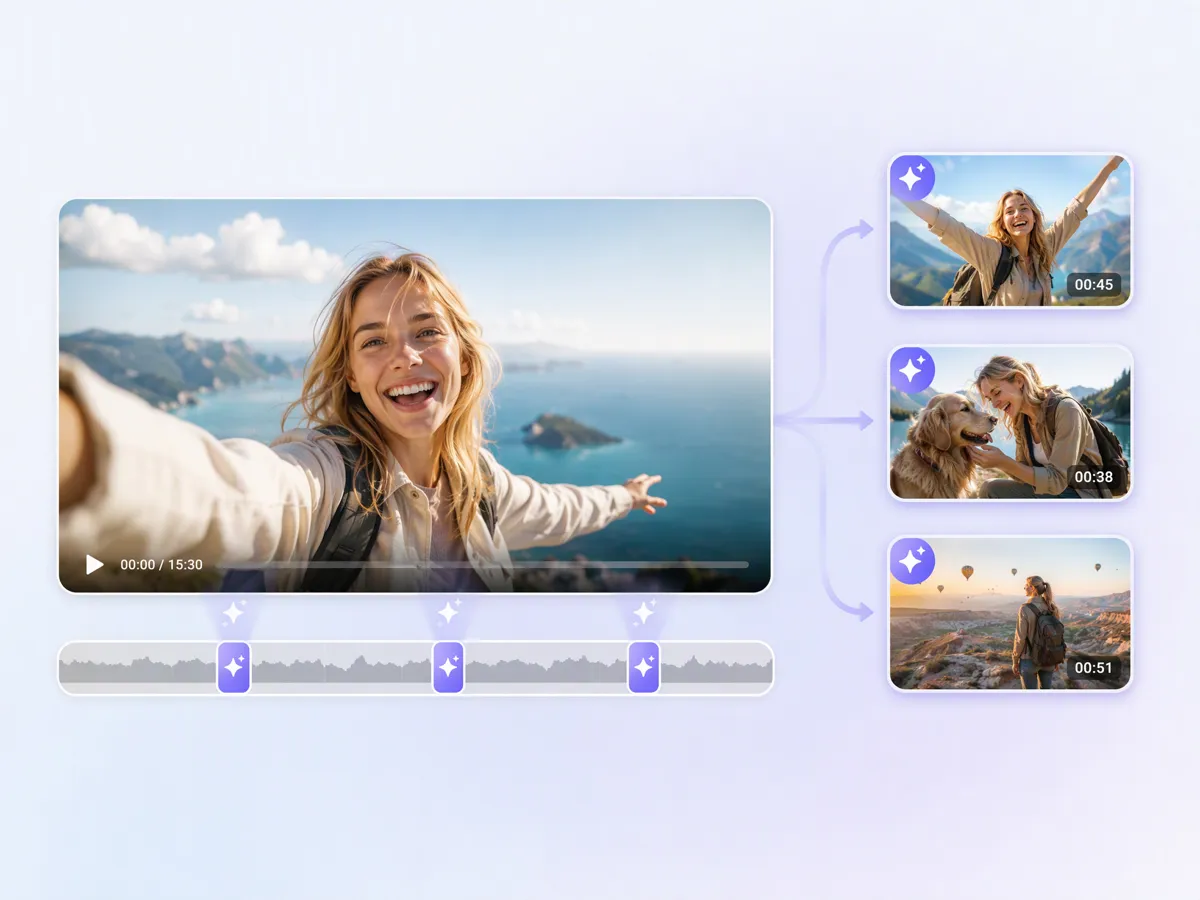
Task: Open the 00:51 hot air balloon clip thumbnail
Action: point(1010,613)
